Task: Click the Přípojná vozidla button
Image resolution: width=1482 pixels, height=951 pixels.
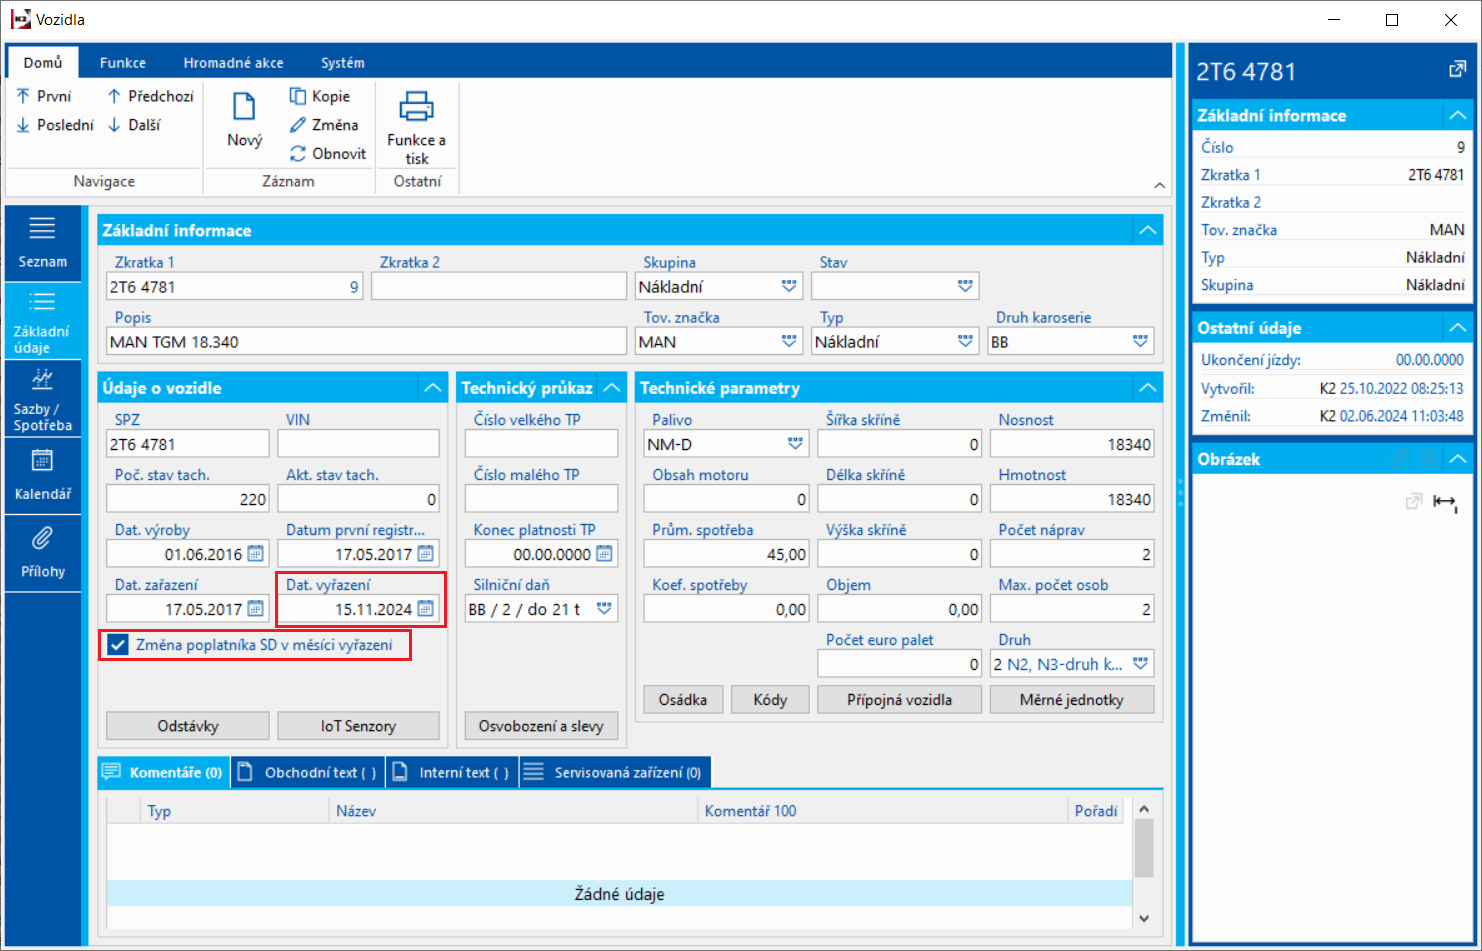Action: (899, 700)
